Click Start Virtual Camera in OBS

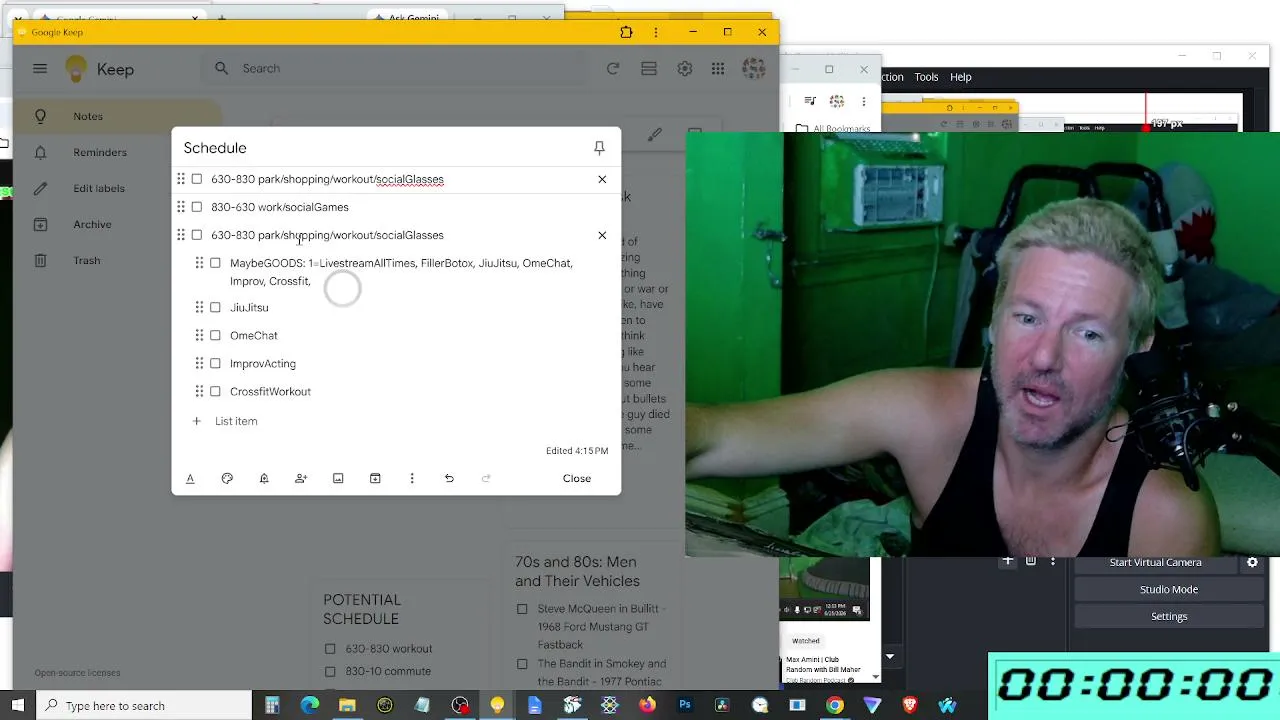click(1155, 562)
